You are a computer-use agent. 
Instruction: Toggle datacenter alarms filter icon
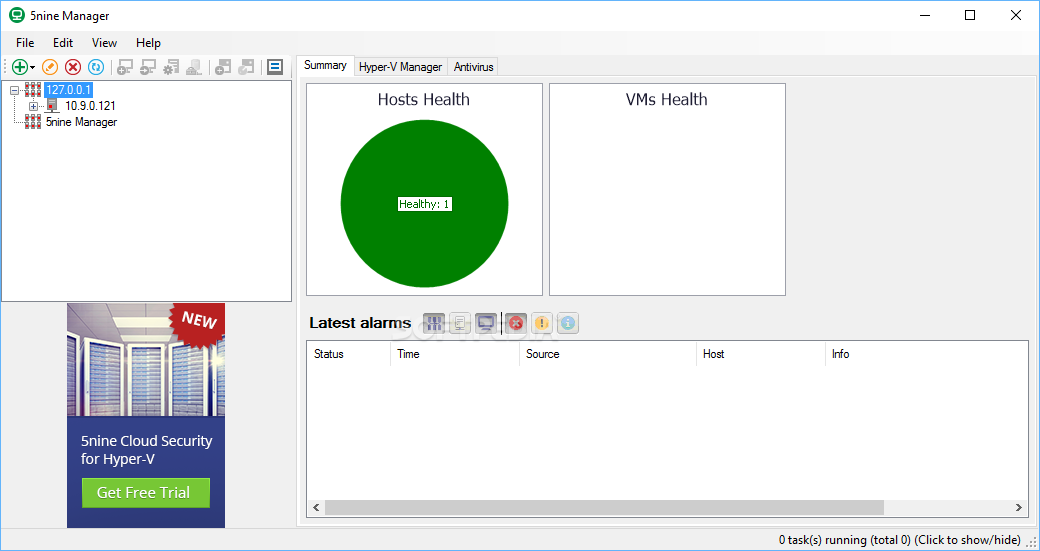[x=434, y=323]
